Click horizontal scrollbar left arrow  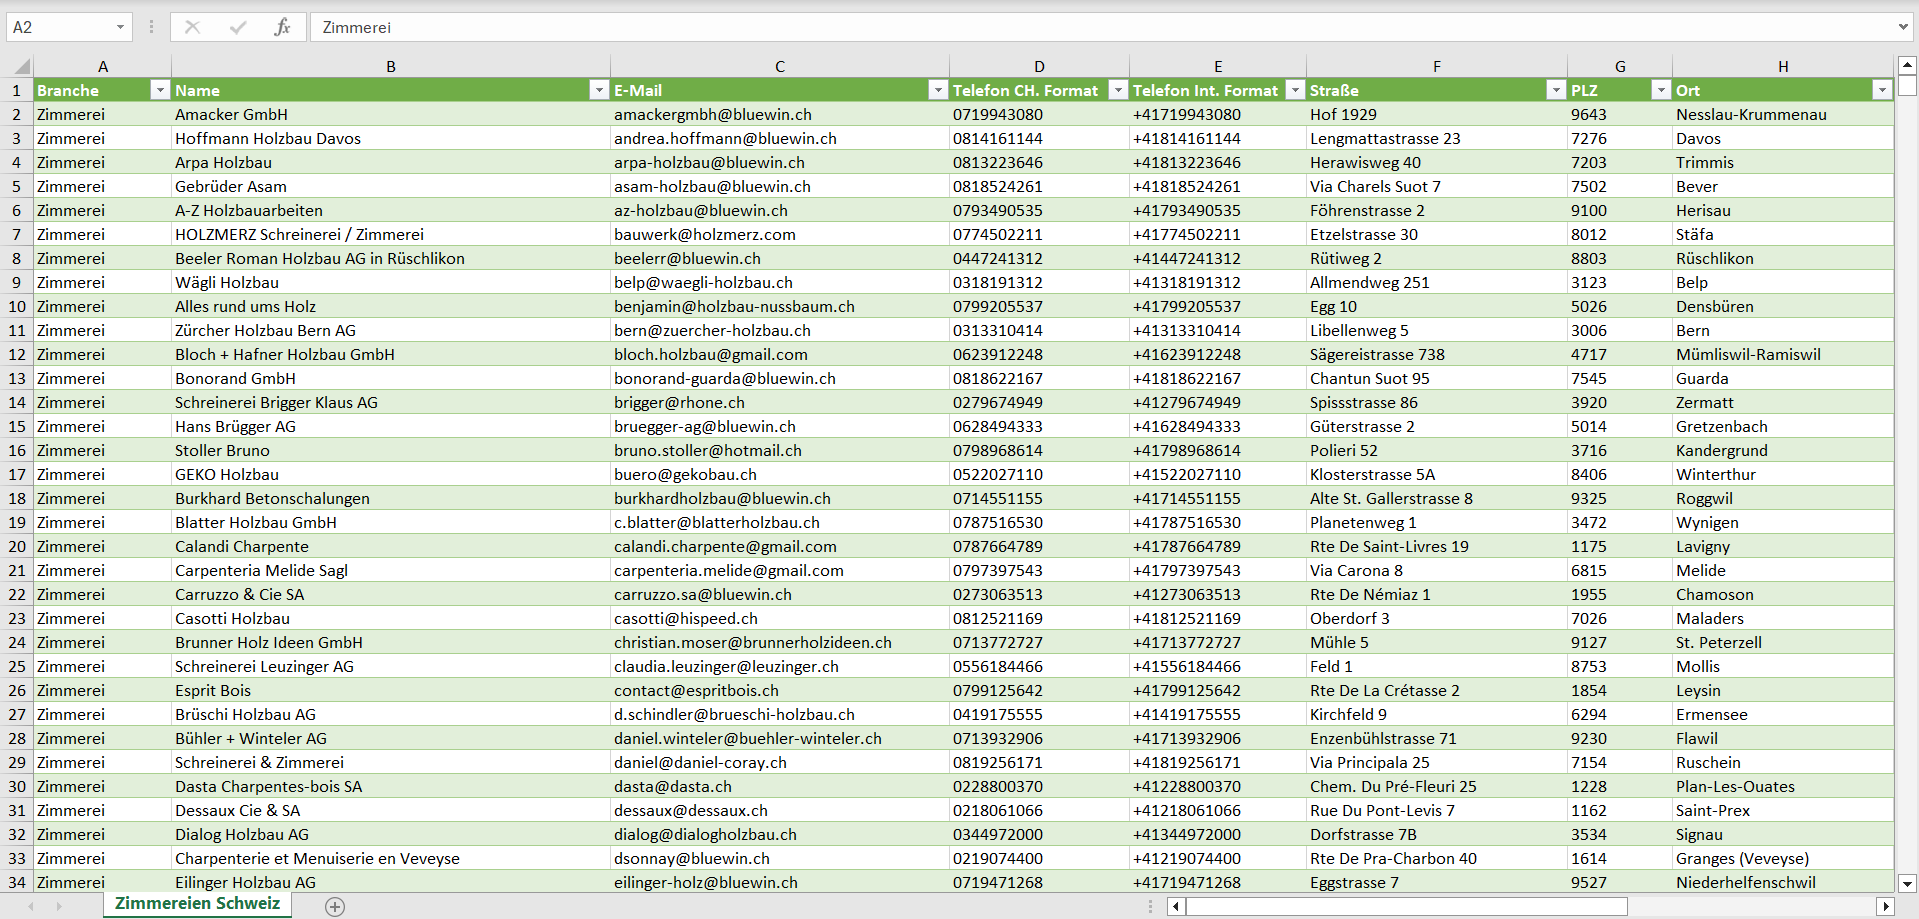click(x=1177, y=906)
